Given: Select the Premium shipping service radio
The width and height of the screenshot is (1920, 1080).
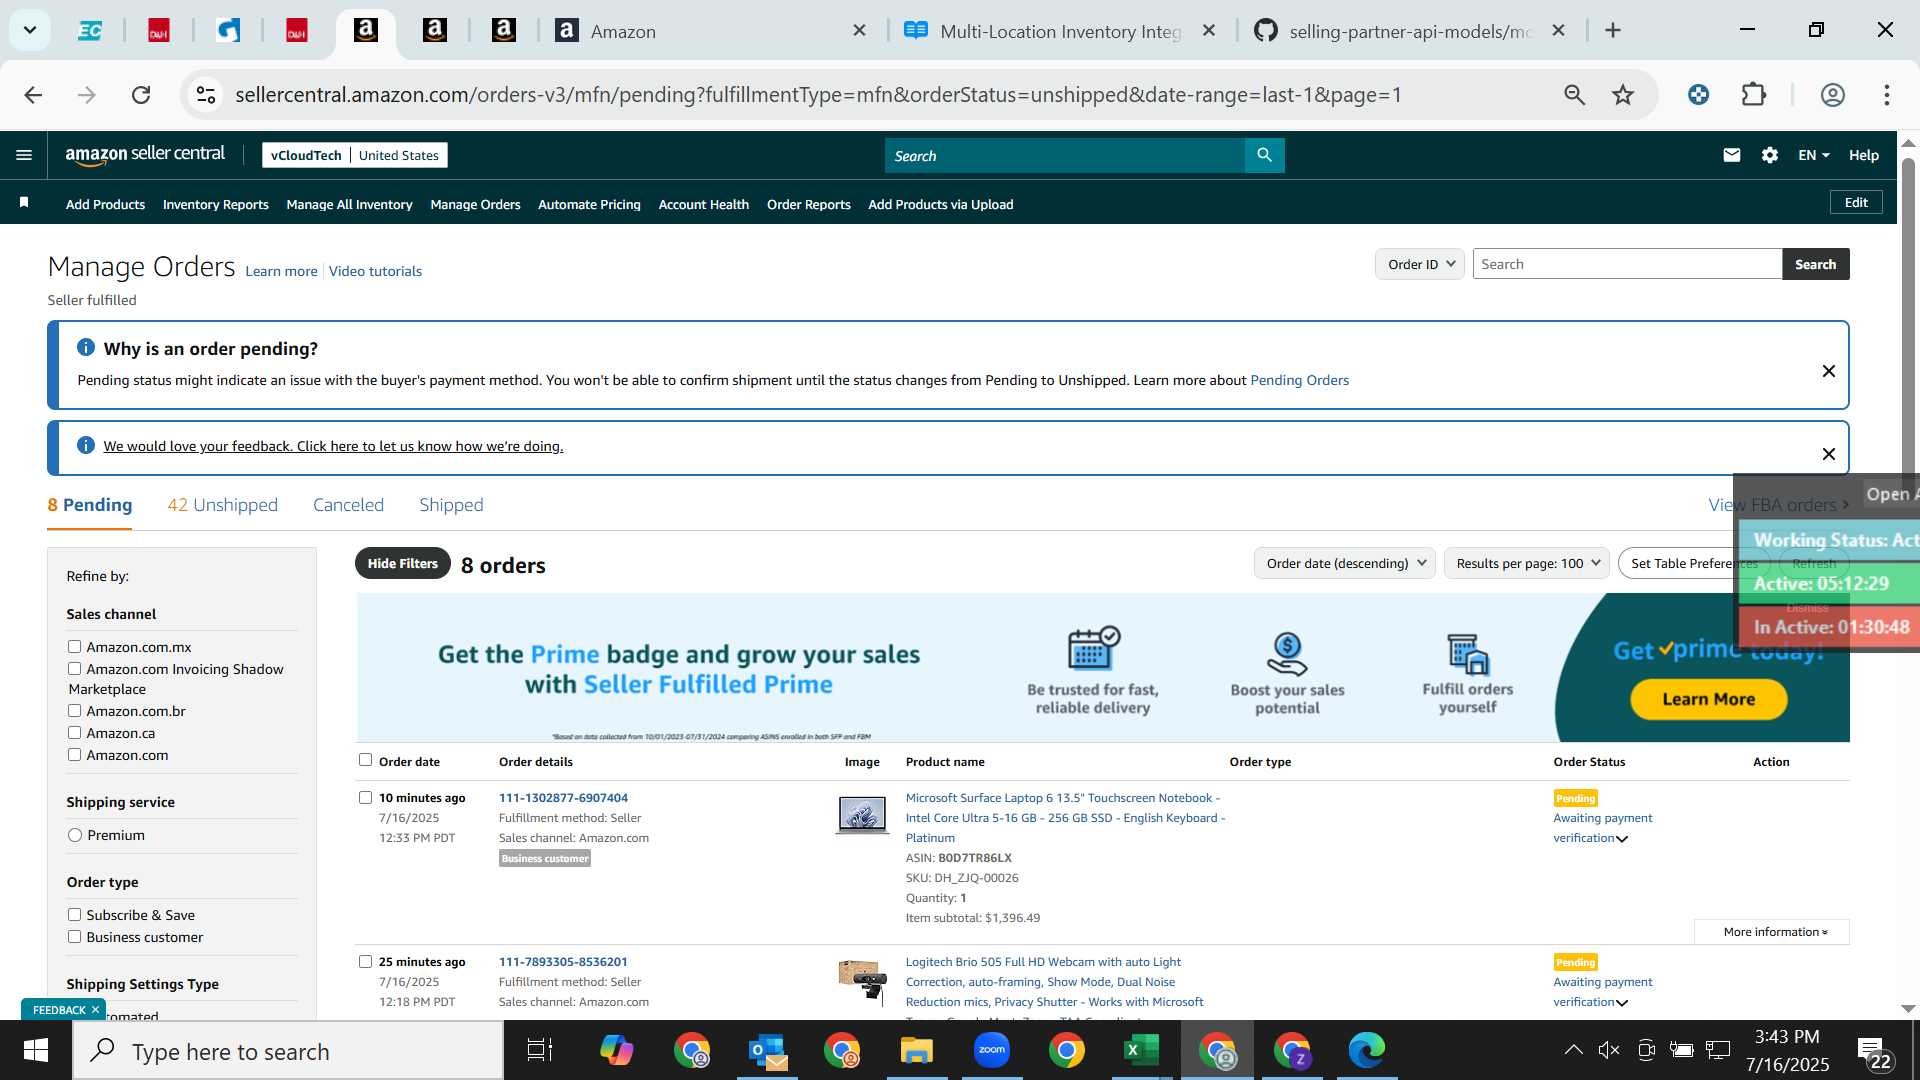Looking at the screenshot, I should point(75,835).
